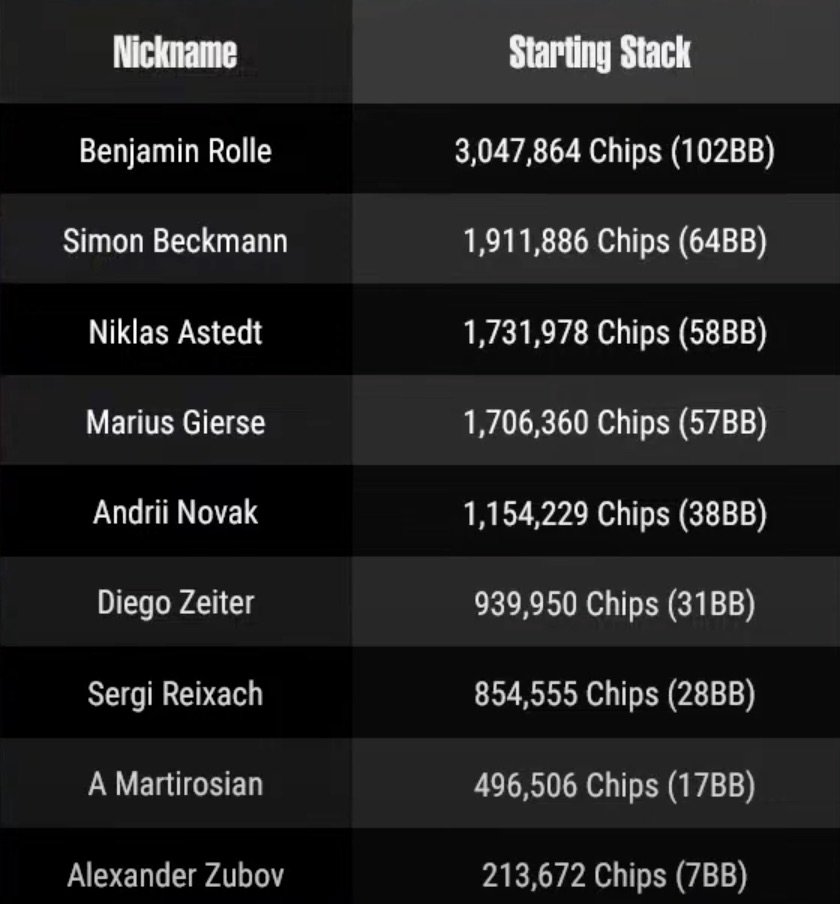Click the 1,731,978 Chips (58BB) stack

(x=614, y=332)
